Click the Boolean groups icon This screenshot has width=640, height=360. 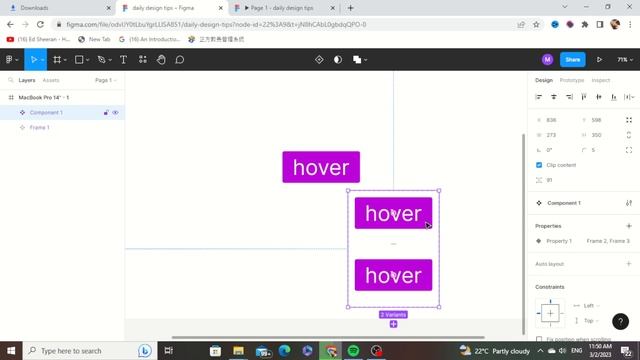(x=357, y=60)
